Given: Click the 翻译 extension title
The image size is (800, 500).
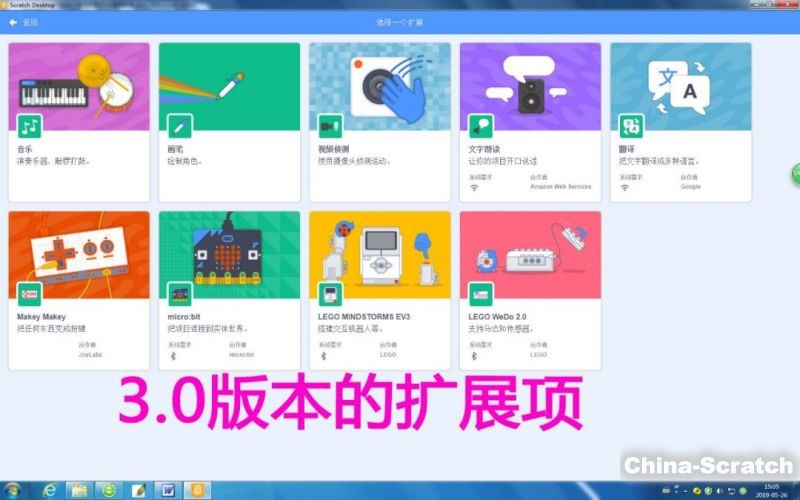Looking at the screenshot, I should (x=627, y=149).
